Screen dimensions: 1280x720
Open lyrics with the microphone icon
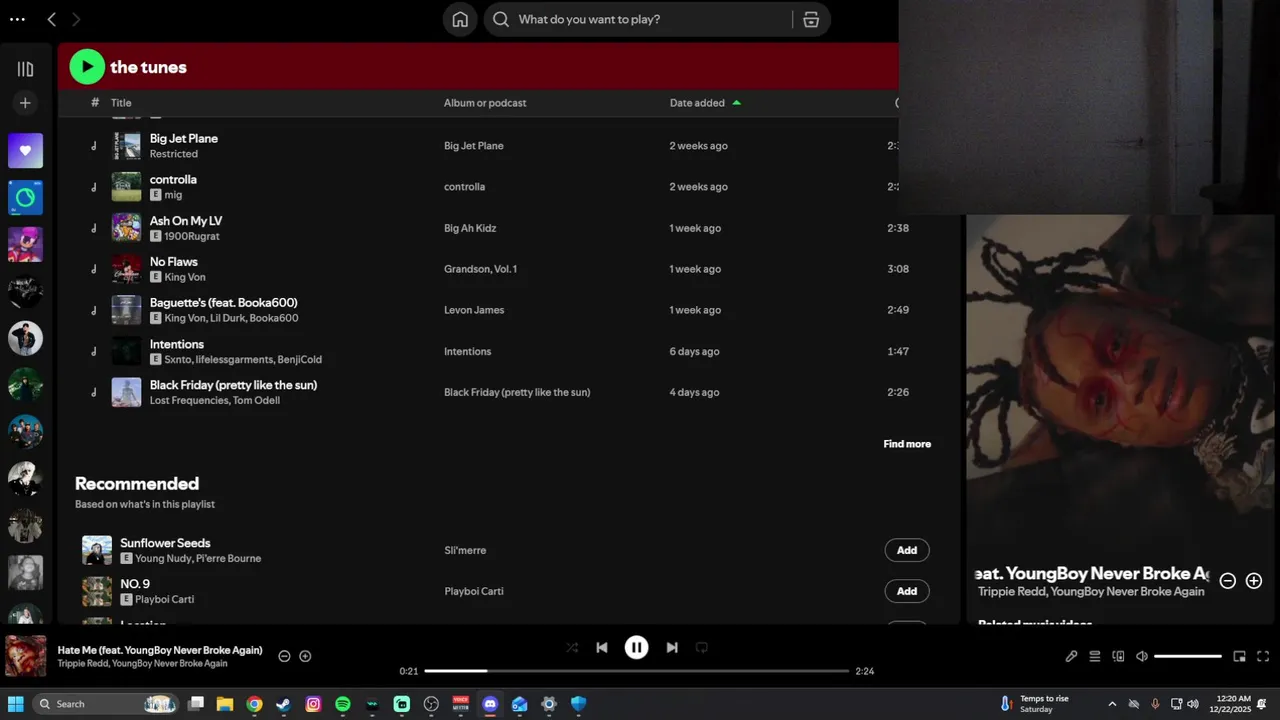(x=1071, y=656)
